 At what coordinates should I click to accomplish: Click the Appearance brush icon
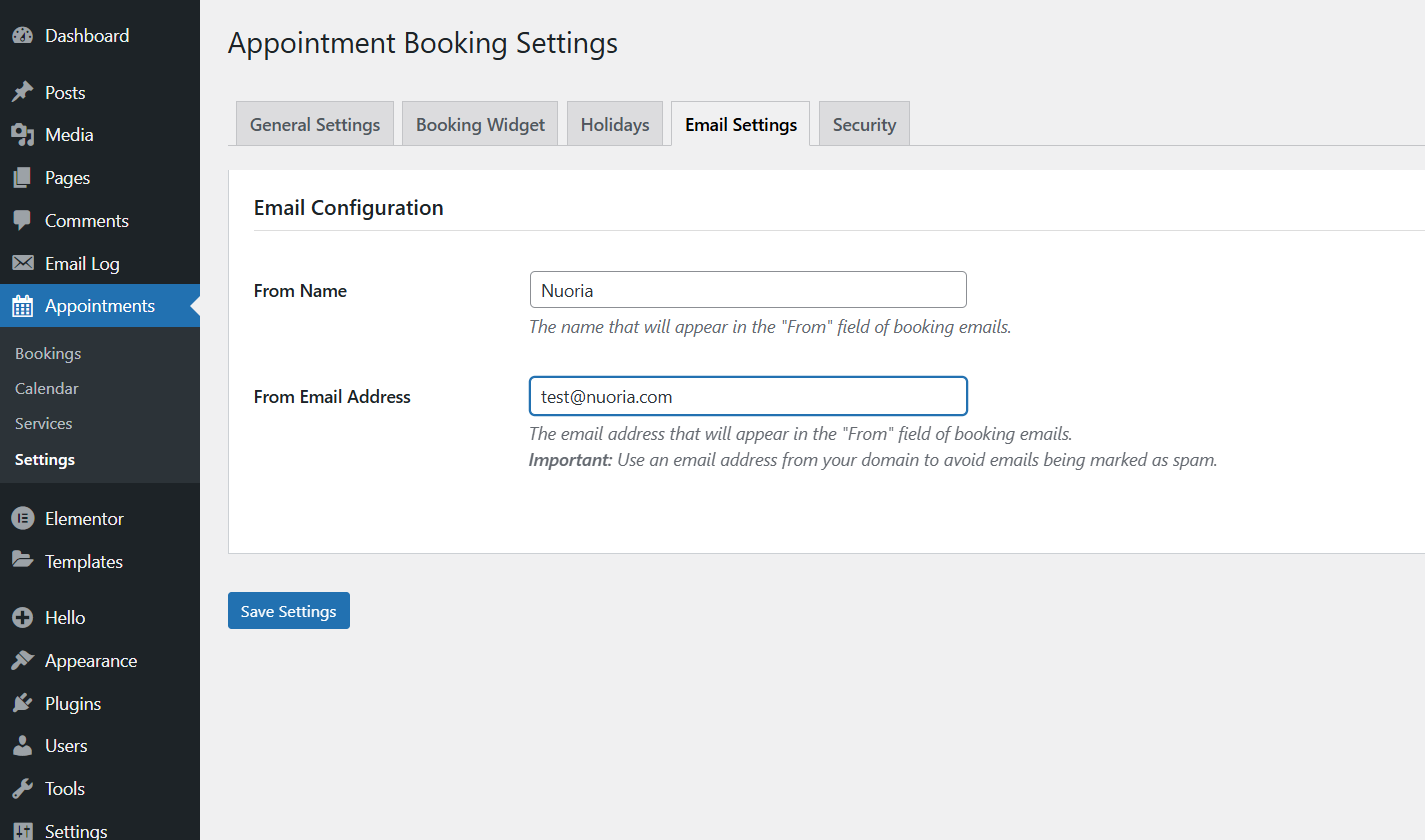(22, 660)
